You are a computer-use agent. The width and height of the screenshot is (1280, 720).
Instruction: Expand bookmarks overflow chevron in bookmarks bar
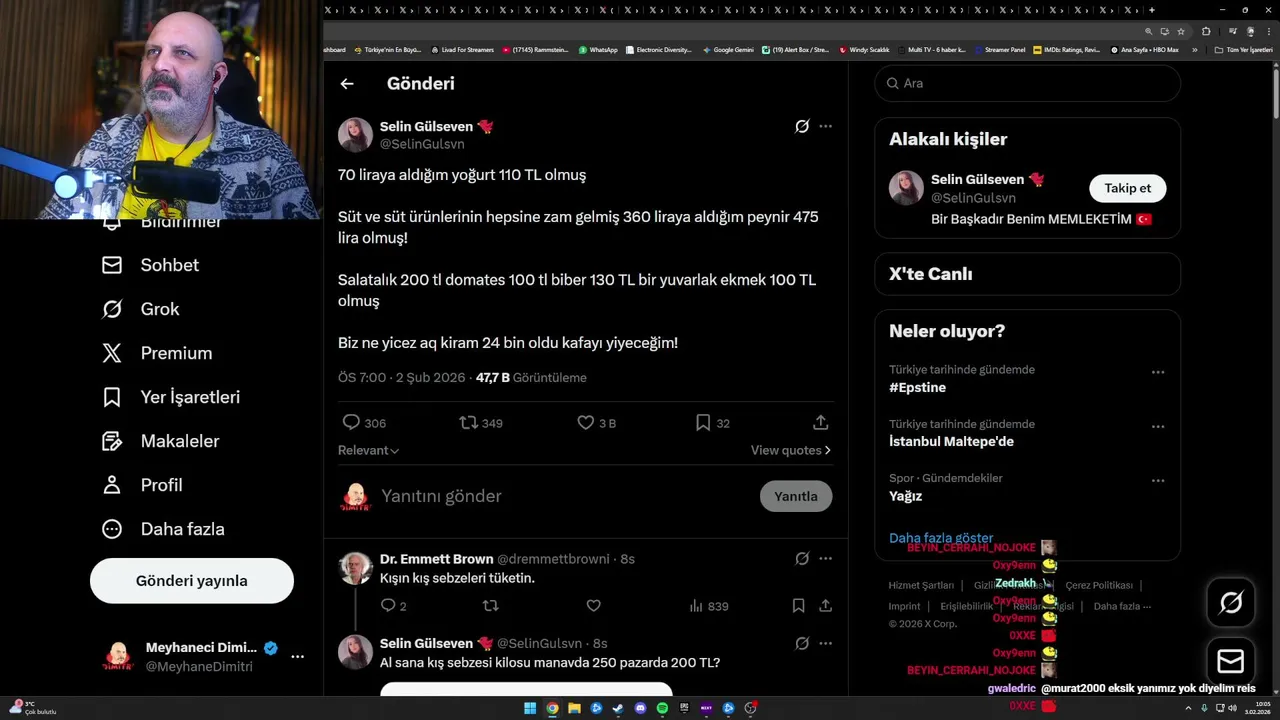[x=1194, y=49]
